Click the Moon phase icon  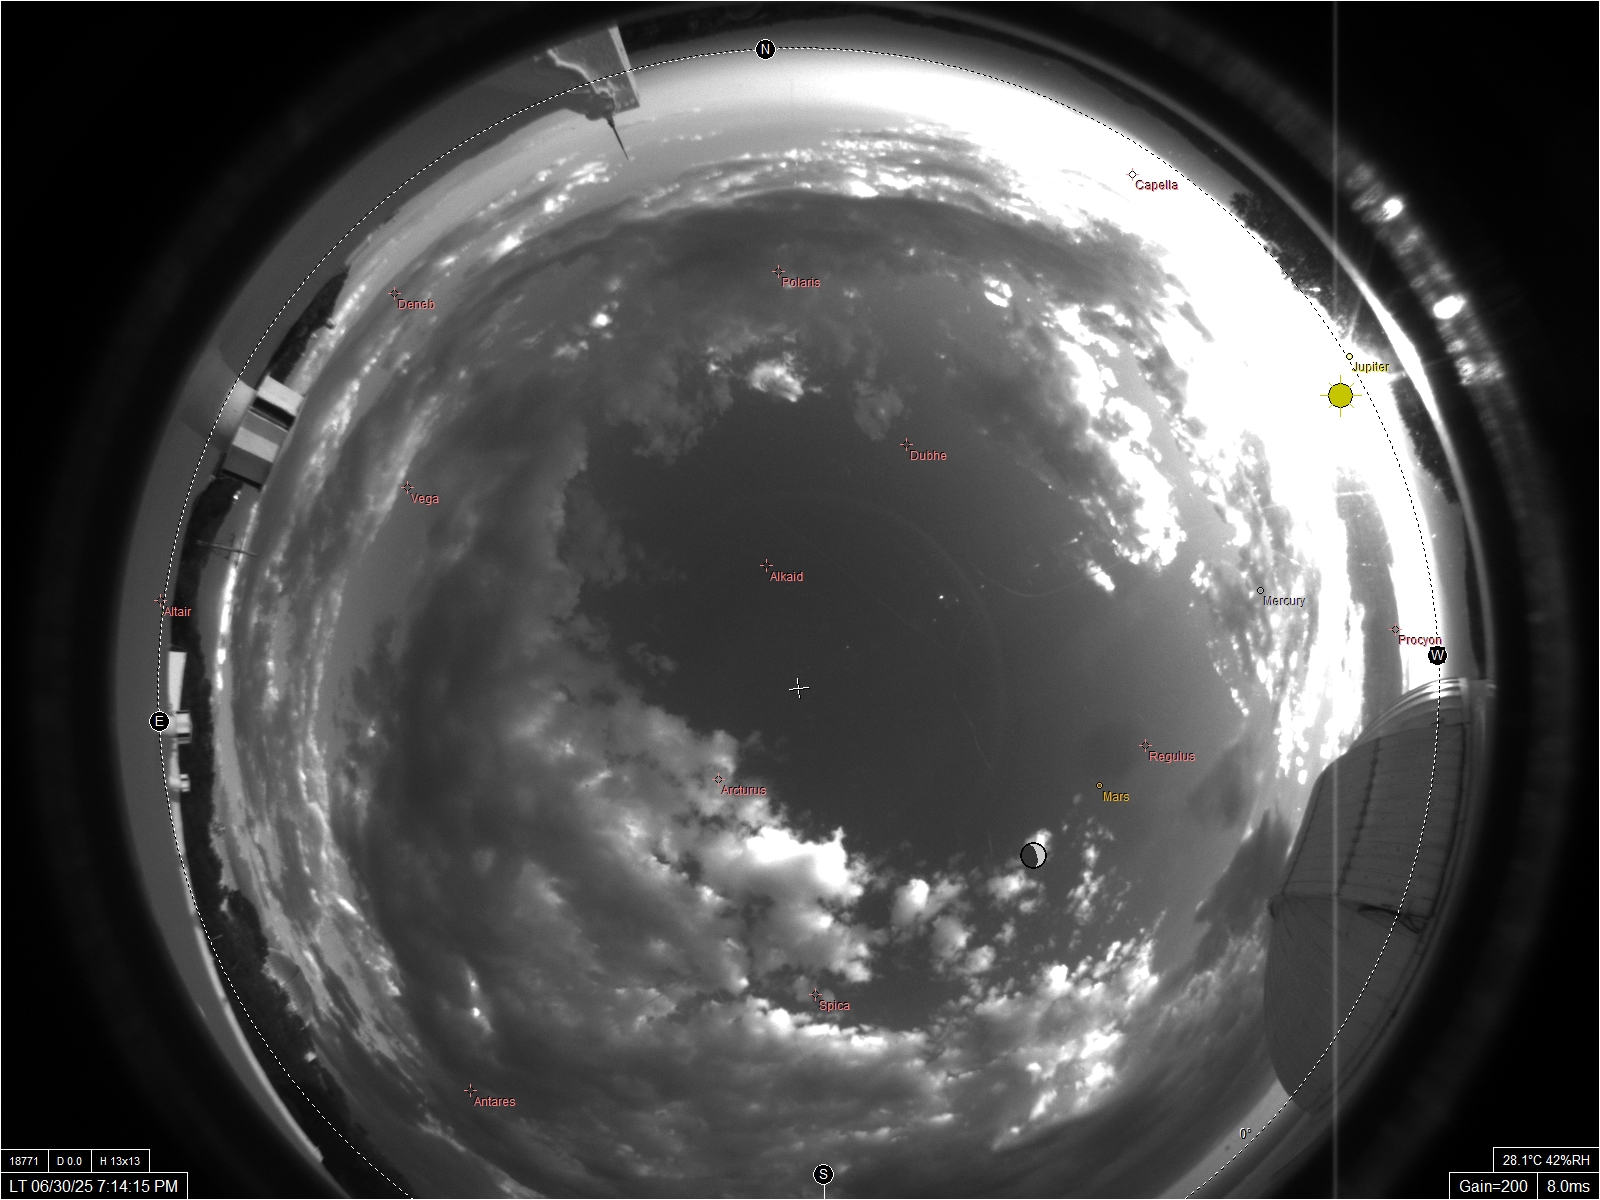point(1033,855)
